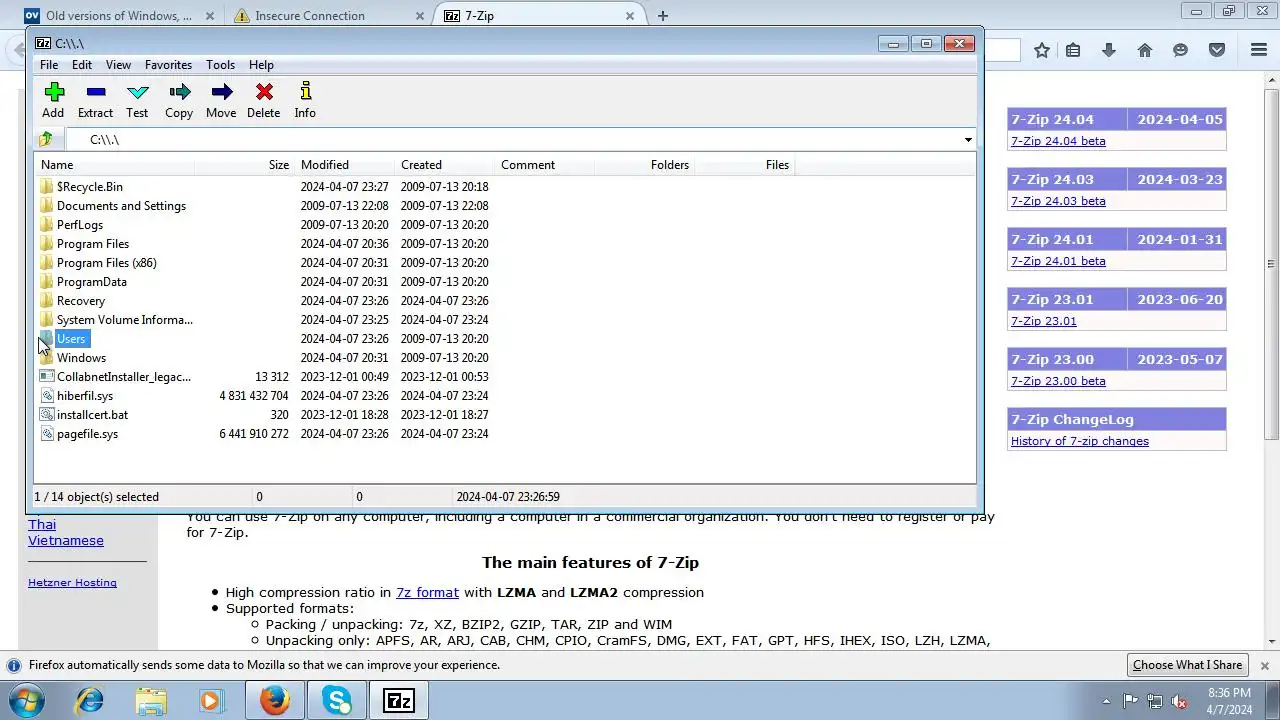Click the Vietnamese language link
The height and width of the screenshot is (720, 1280).
click(66, 540)
